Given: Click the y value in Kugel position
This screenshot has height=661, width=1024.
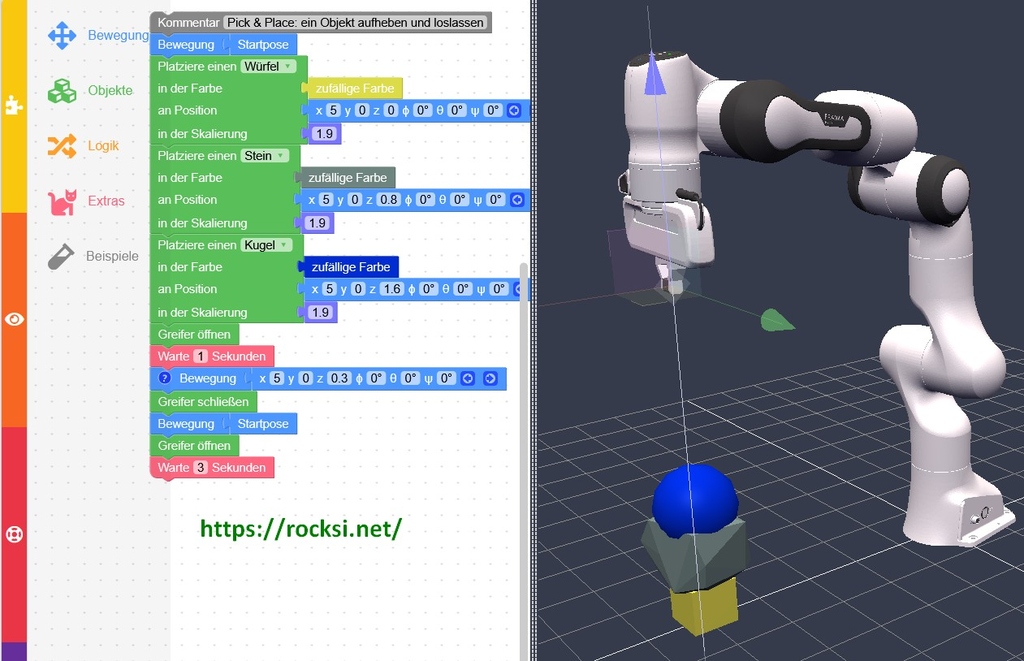Looking at the screenshot, I should pos(358,289).
